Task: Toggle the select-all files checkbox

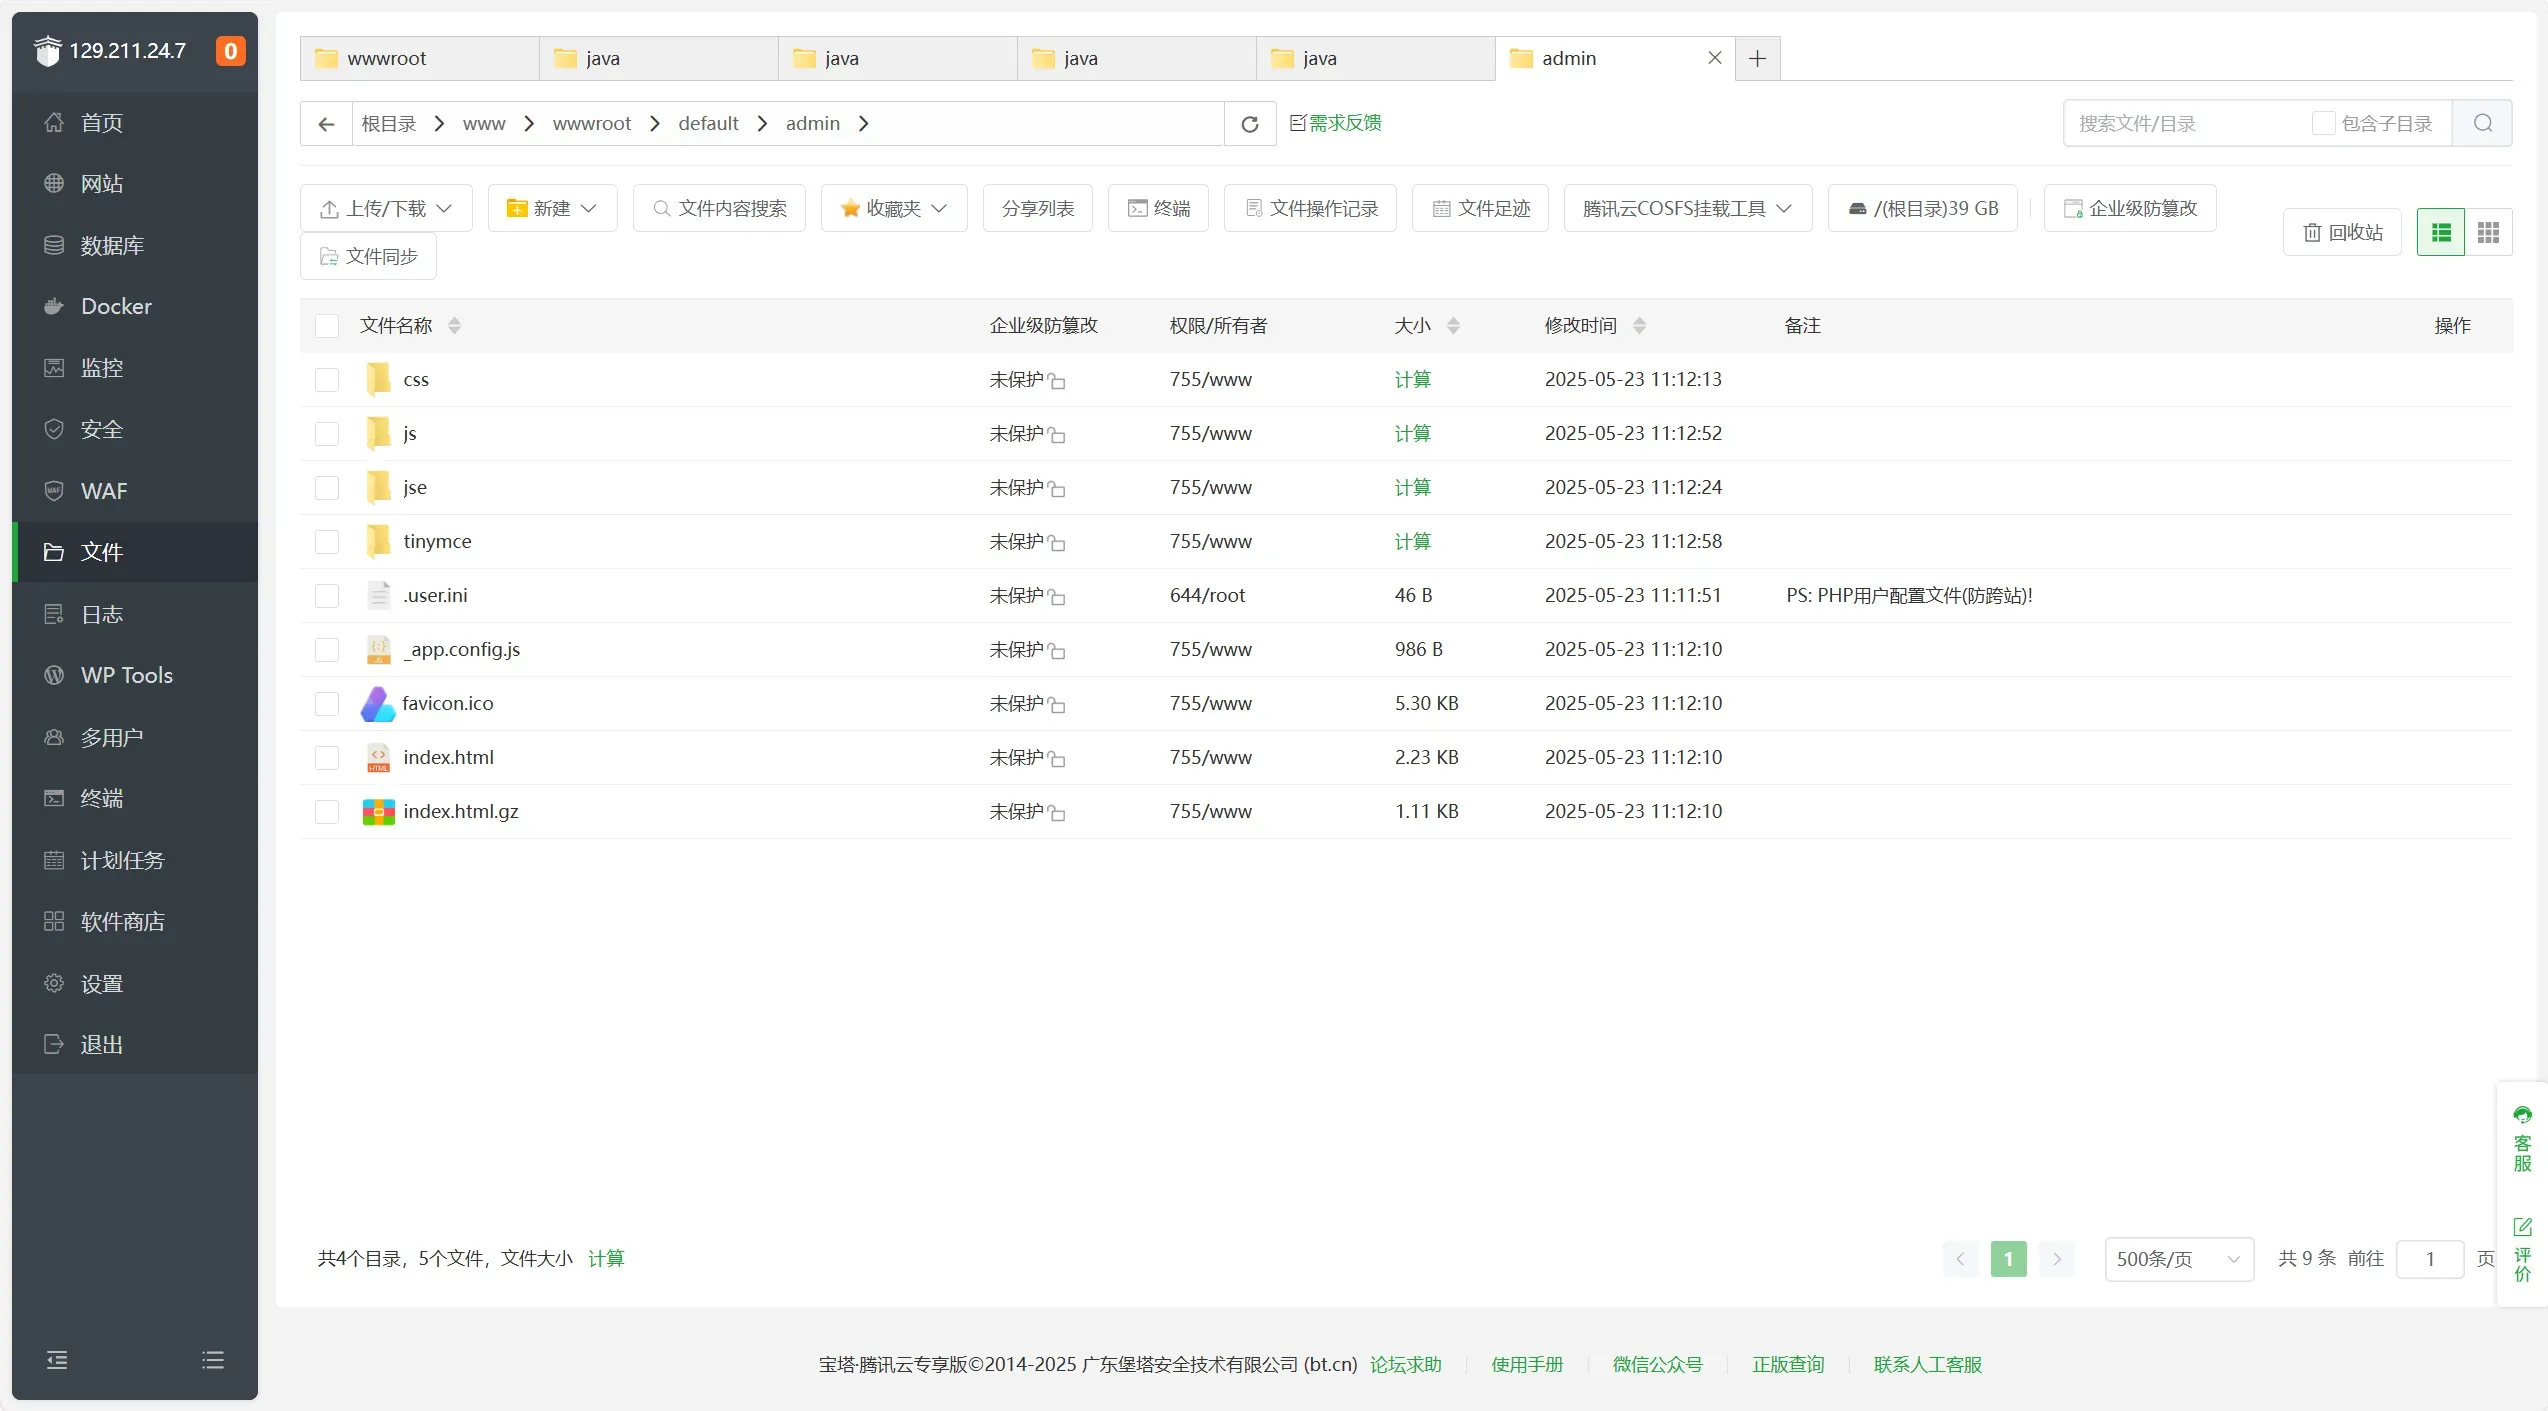Action: 327,326
